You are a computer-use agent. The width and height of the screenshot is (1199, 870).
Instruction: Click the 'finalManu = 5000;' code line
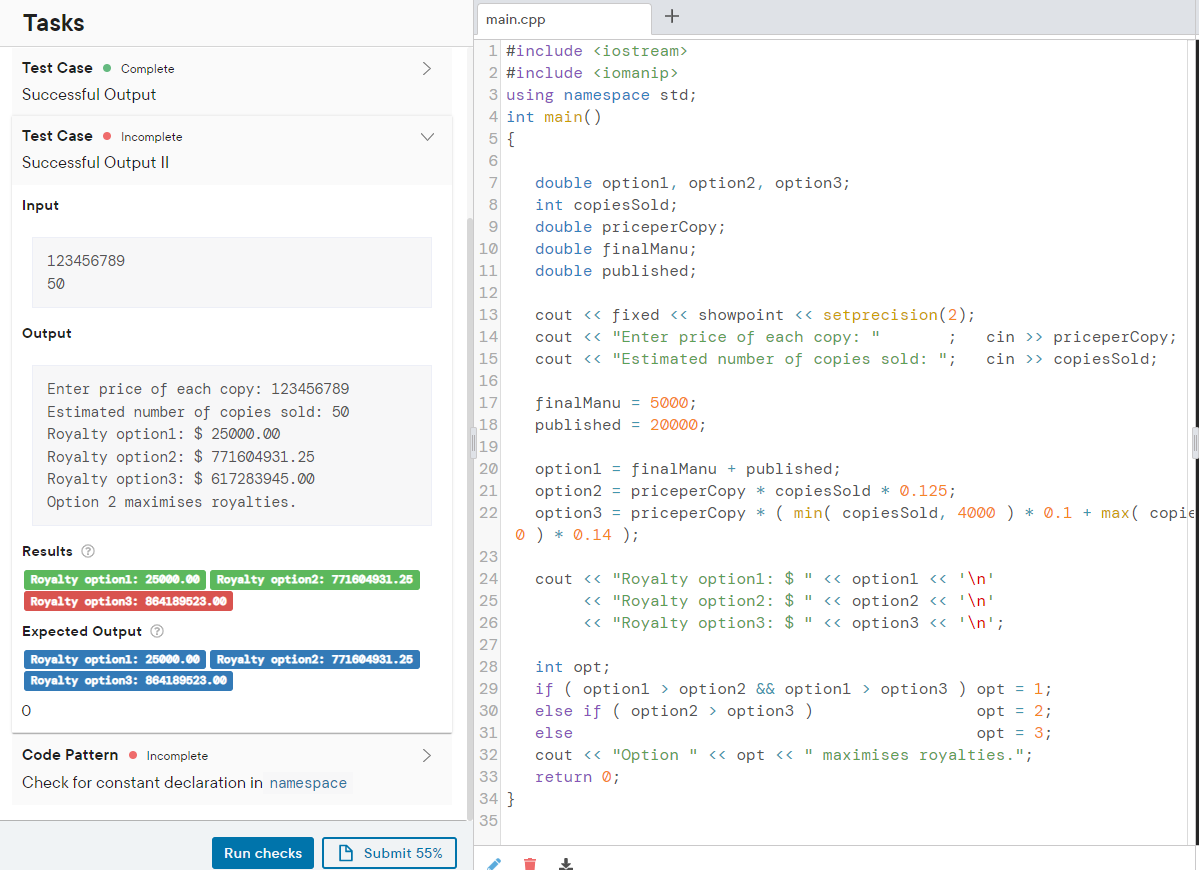click(616, 403)
